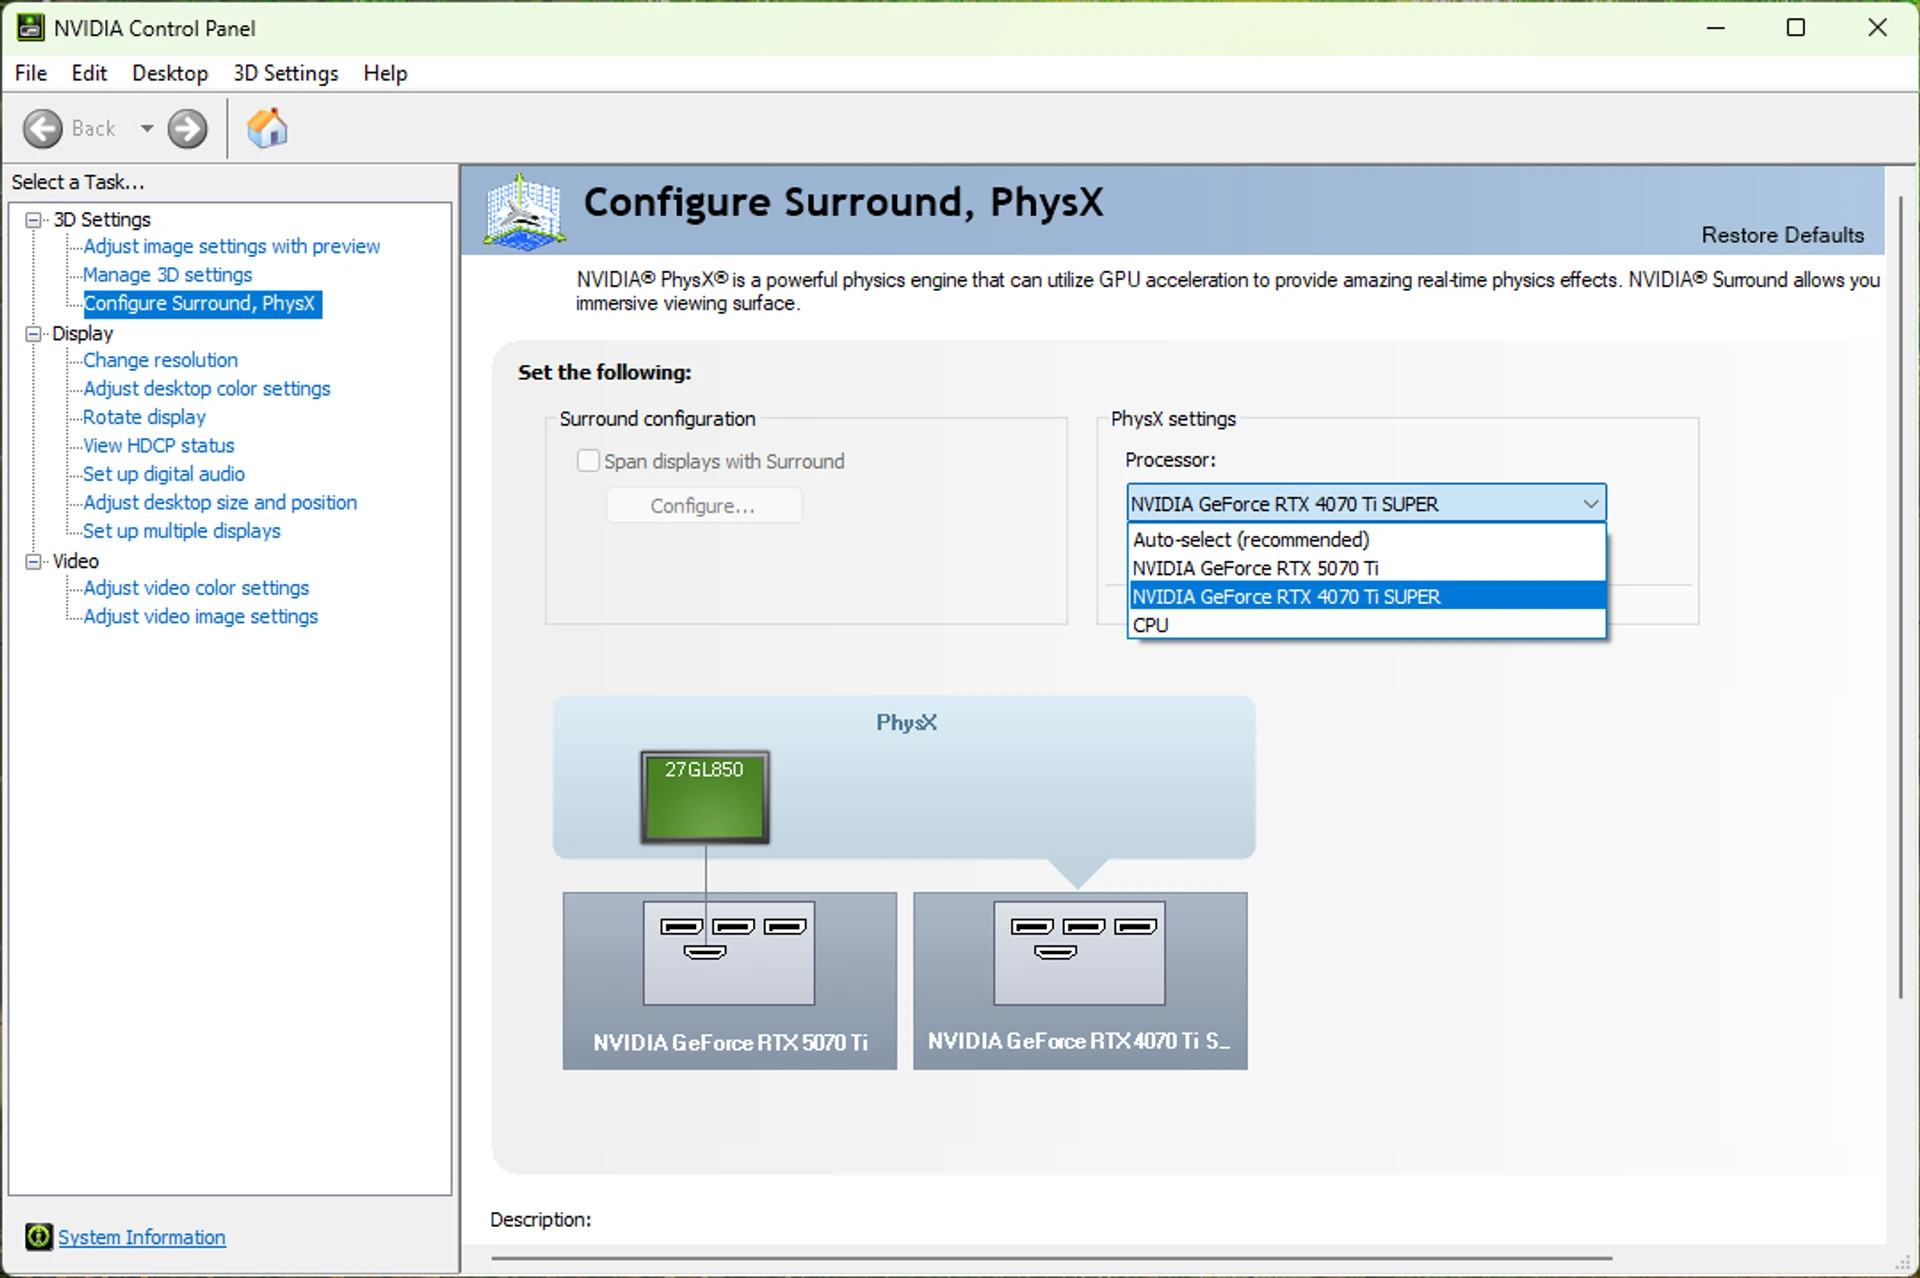
Task: Open the Help menu
Action: tap(385, 73)
